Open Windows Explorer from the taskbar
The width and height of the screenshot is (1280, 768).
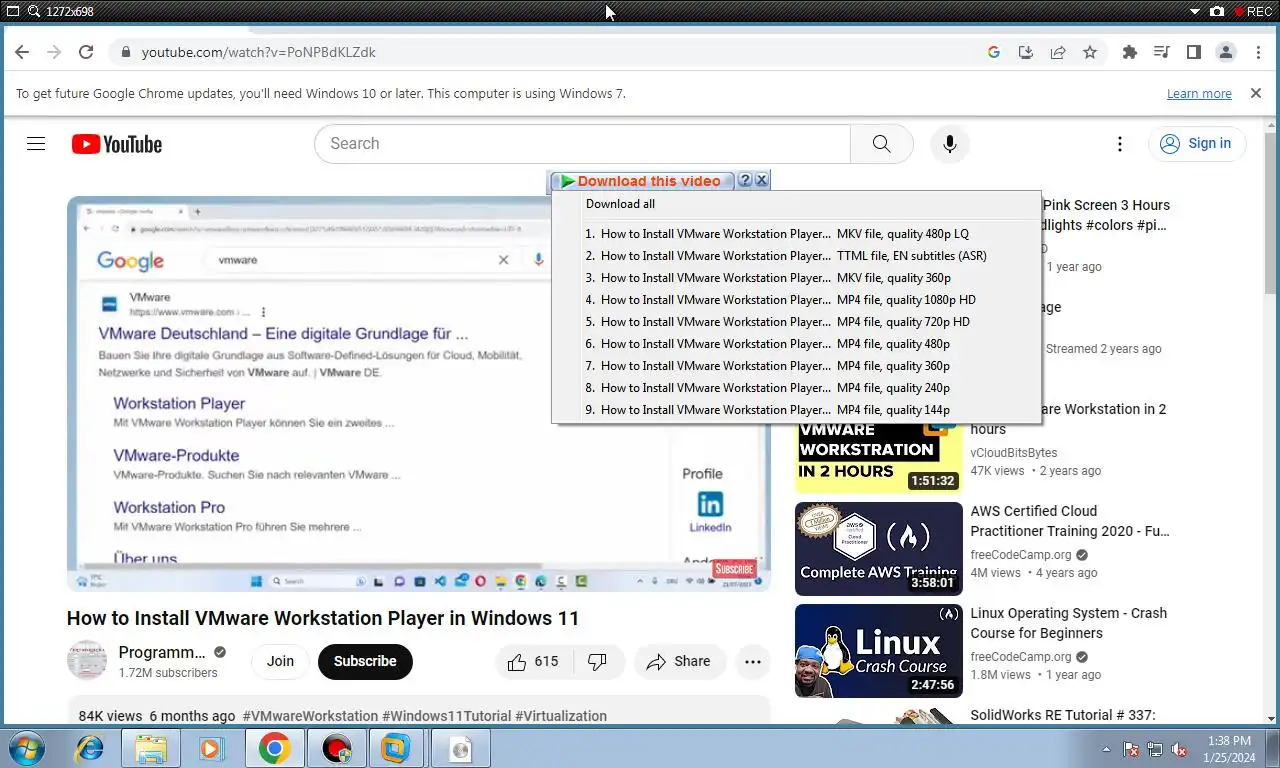tap(151, 748)
